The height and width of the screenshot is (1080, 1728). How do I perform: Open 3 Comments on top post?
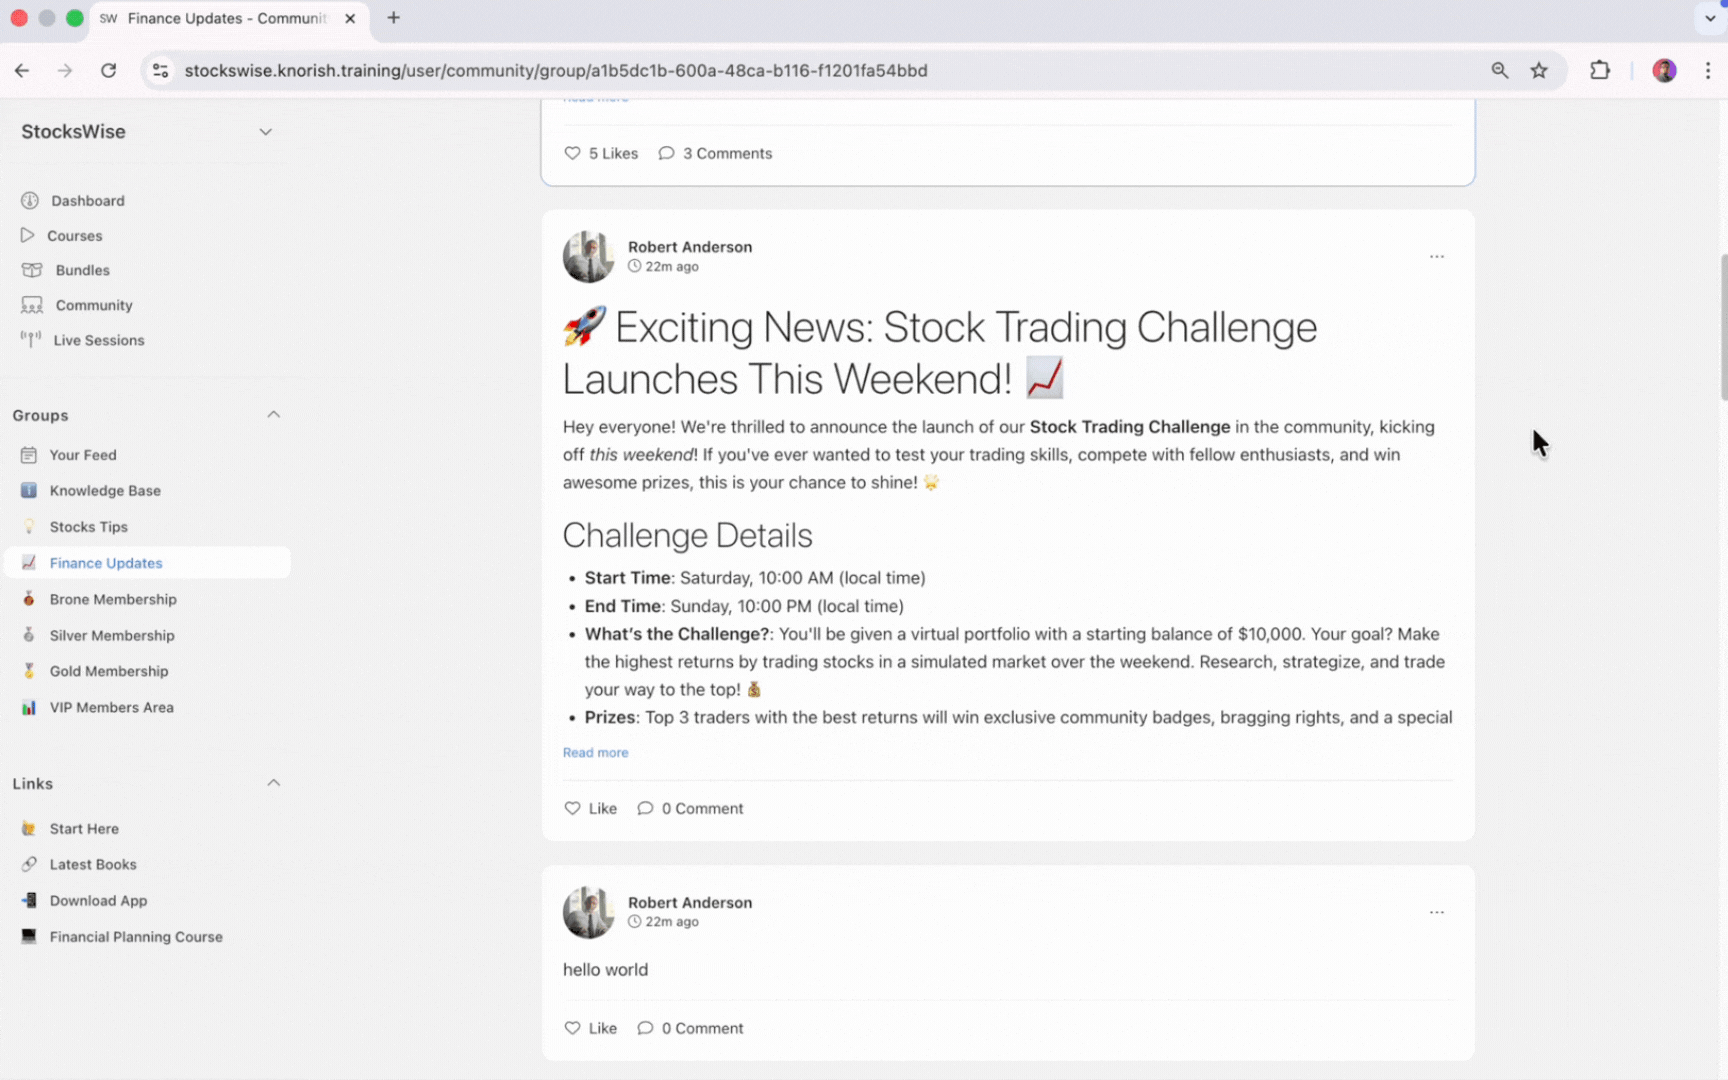(x=715, y=153)
